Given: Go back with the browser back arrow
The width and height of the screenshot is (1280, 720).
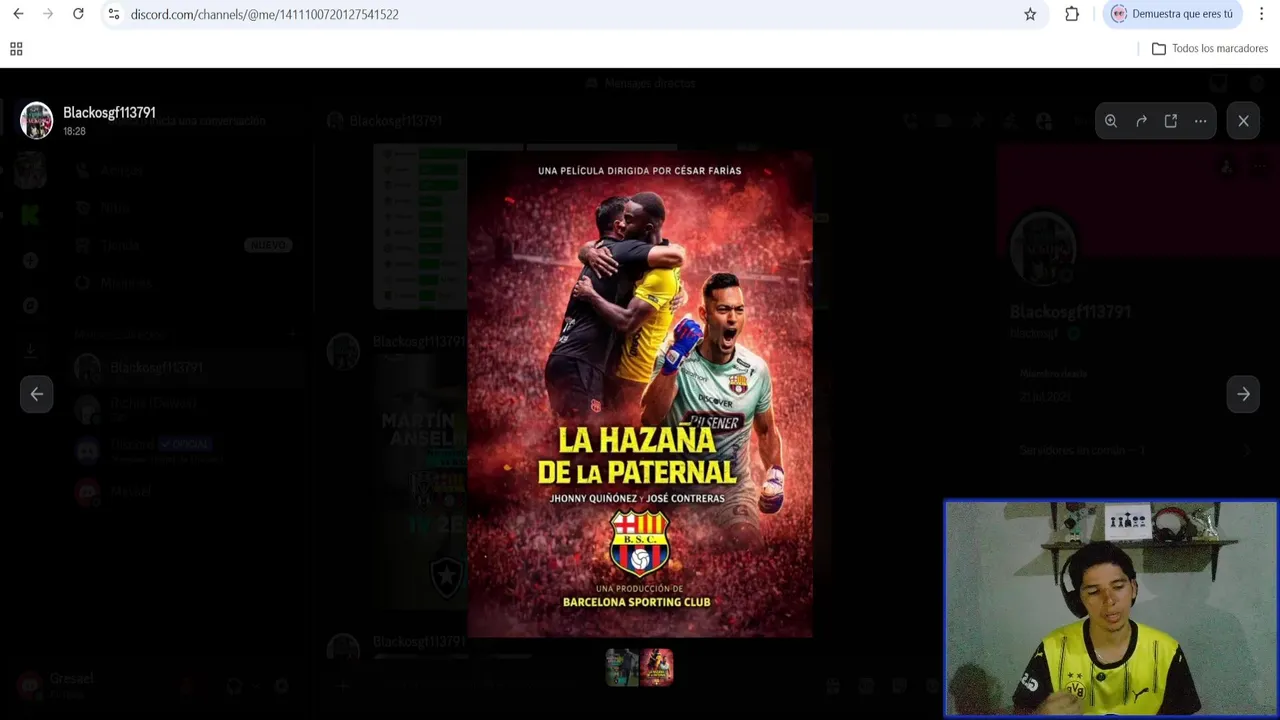Looking at the screenshot, I should click(18, 14).
